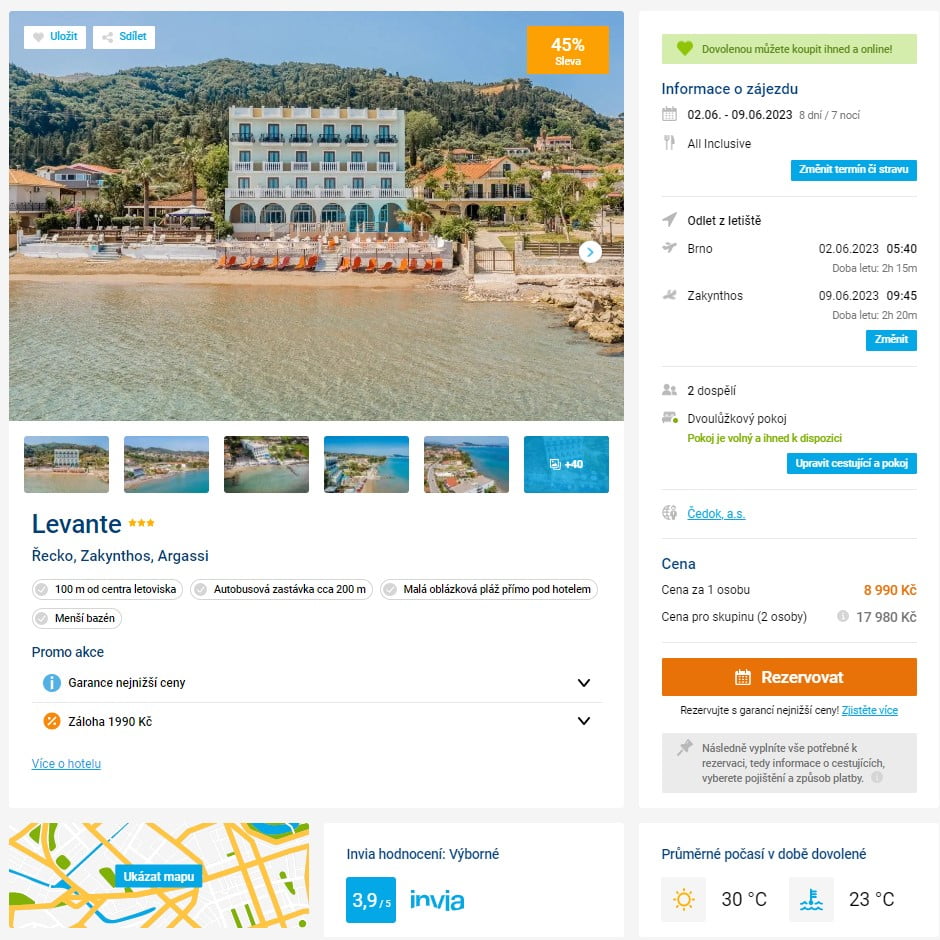The height and width of the screenshot is (940, 940).
Task: Click the info icon beside Garance nejnižší ceny
Action: [x=52, y=683]
